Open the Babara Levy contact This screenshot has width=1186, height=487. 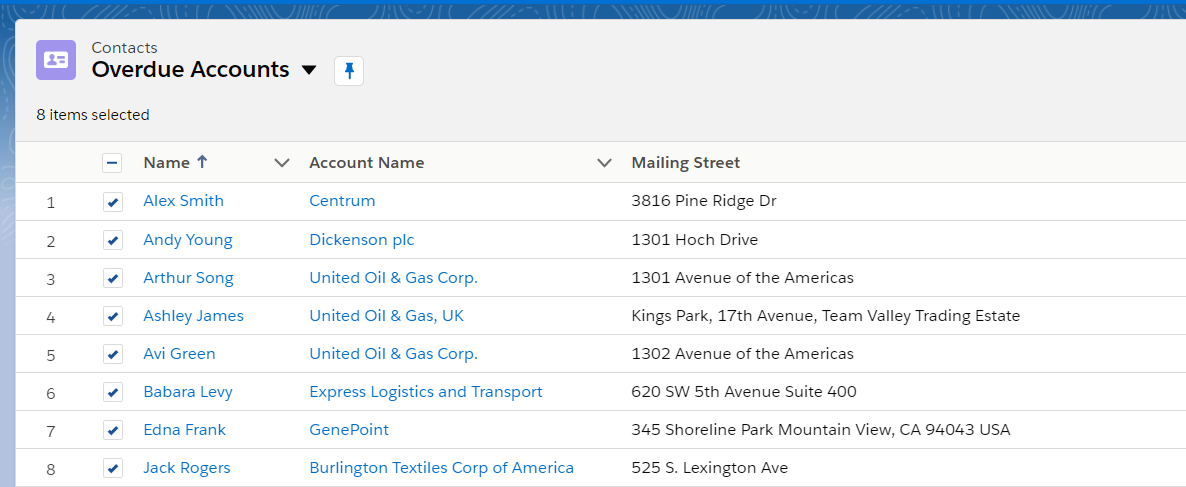188,392
